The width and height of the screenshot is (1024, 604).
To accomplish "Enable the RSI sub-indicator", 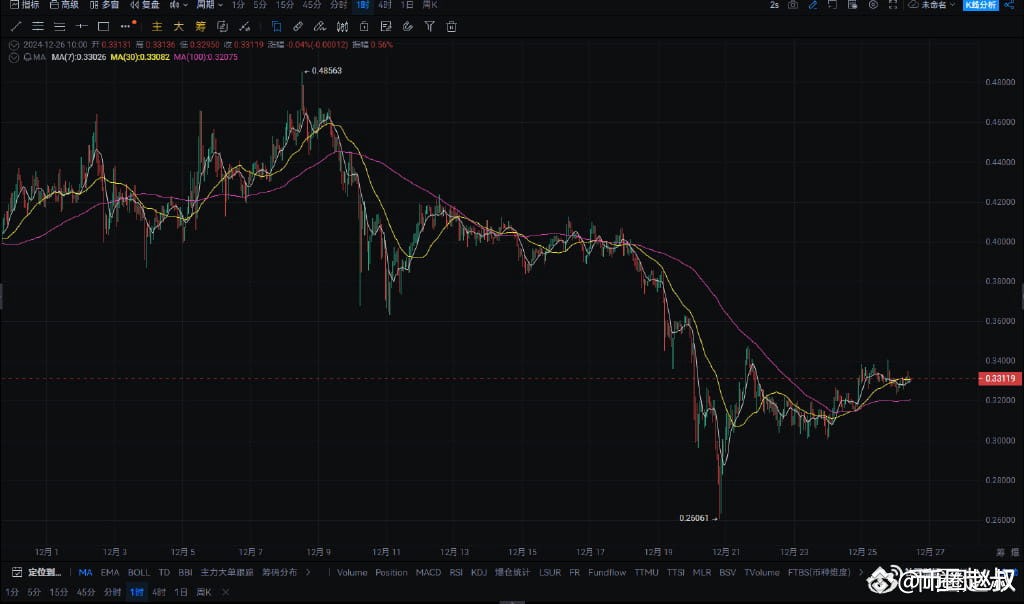I will pyautogui.click(x=456, y=573).
